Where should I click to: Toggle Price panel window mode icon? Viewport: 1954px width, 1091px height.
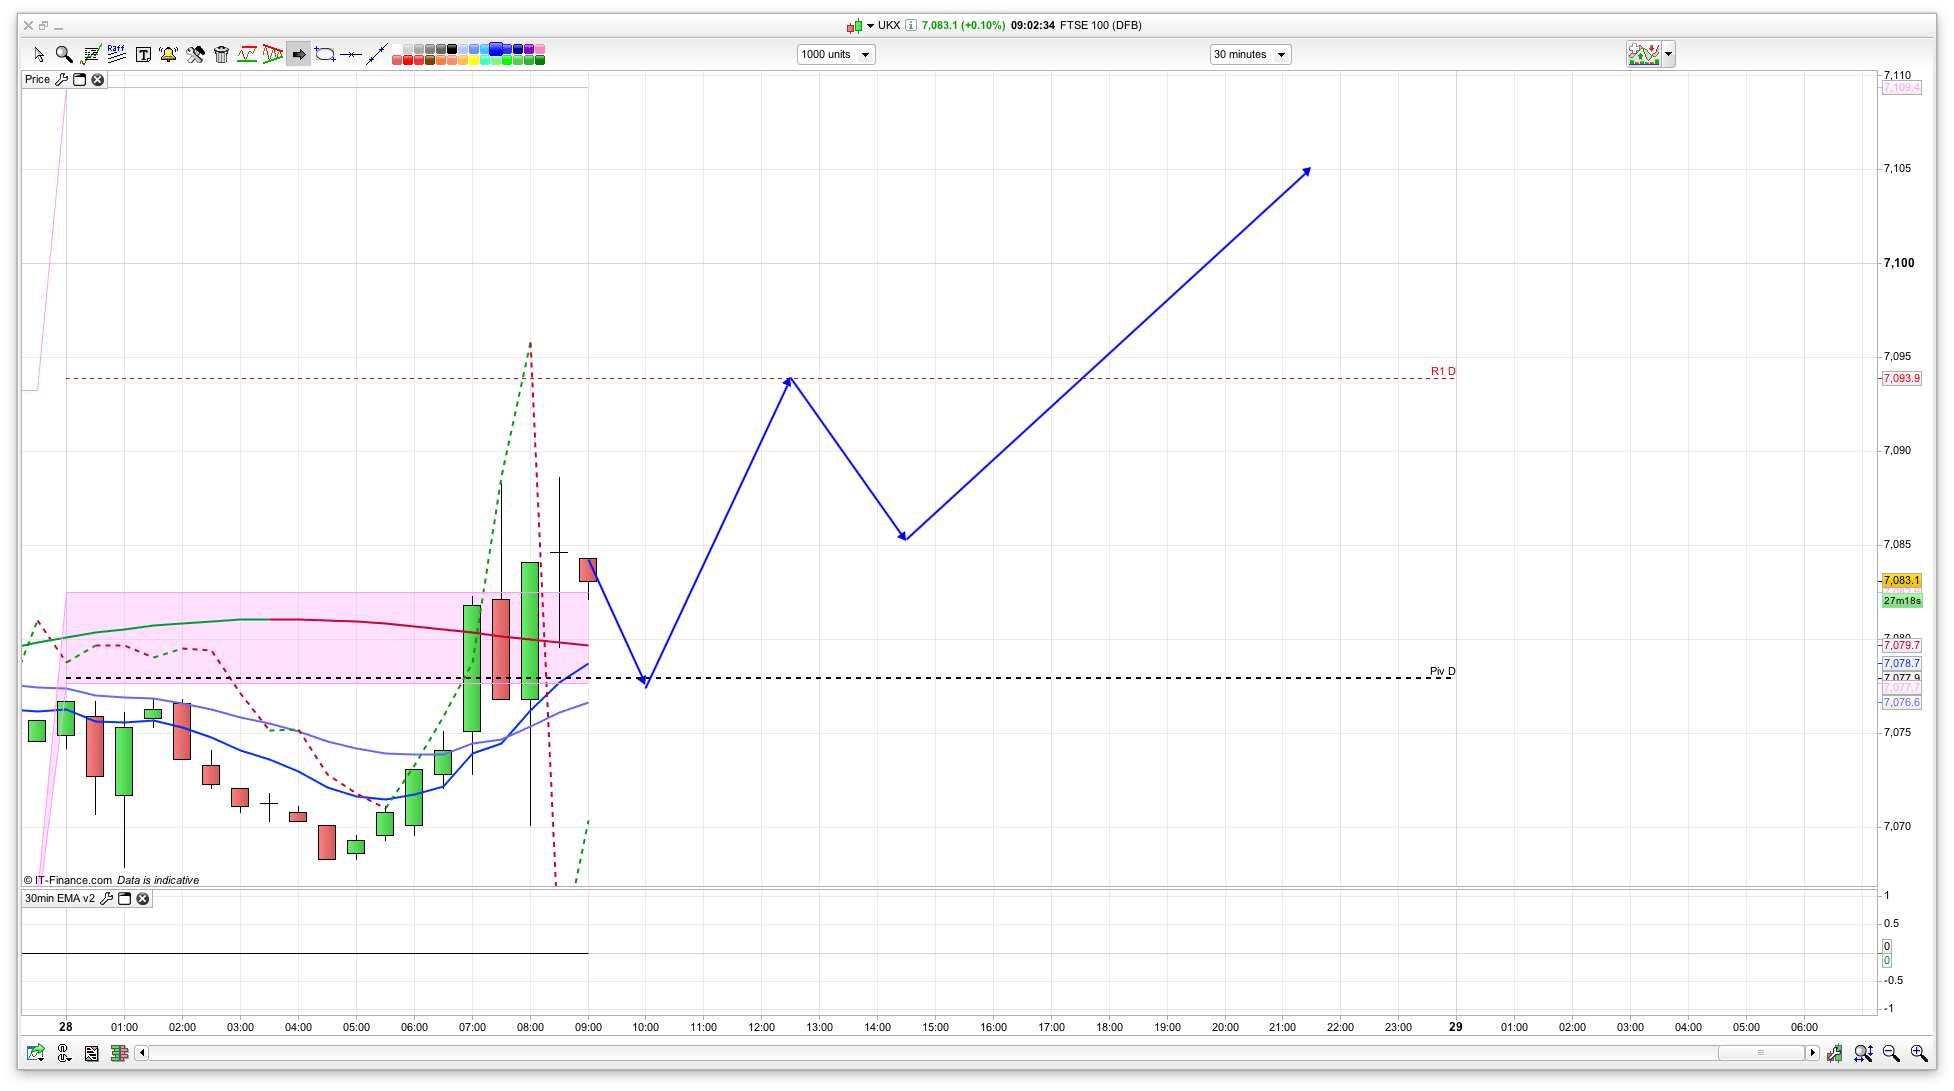click(80, 80)
